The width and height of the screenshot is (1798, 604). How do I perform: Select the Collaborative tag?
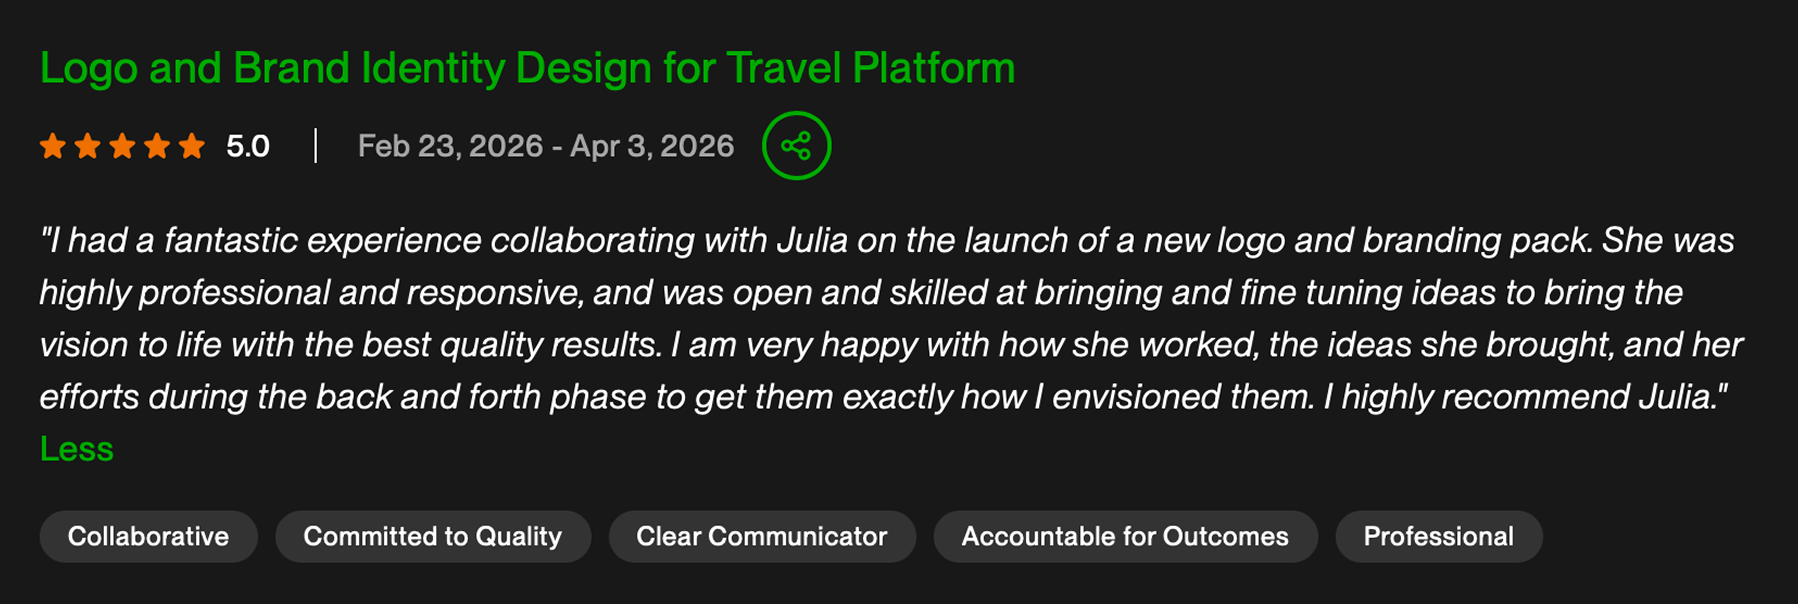click(148, 537)
